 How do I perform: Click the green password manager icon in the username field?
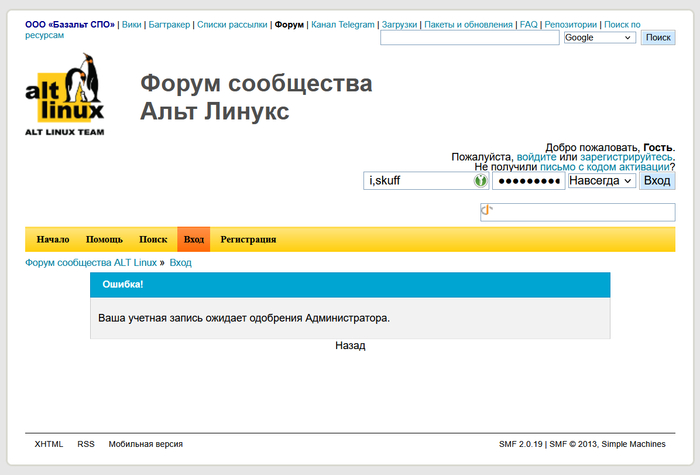(x=479, y=181)
